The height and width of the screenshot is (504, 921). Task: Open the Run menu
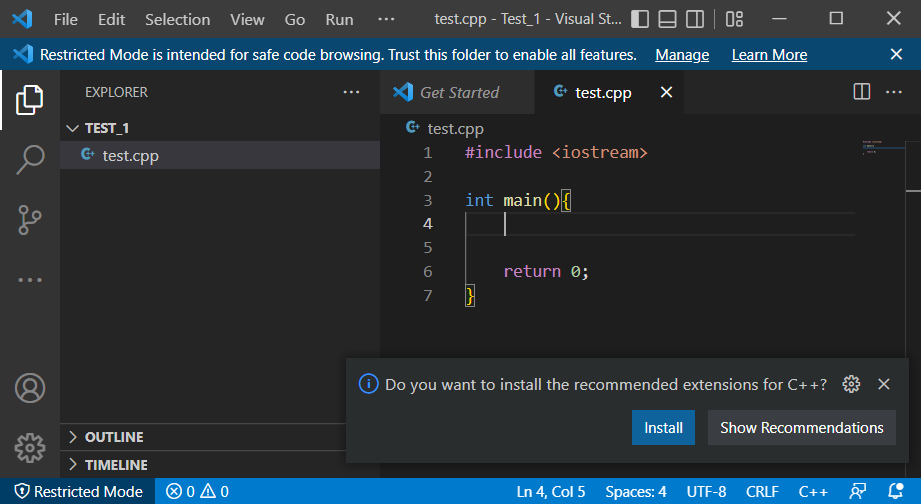(340, 19)
